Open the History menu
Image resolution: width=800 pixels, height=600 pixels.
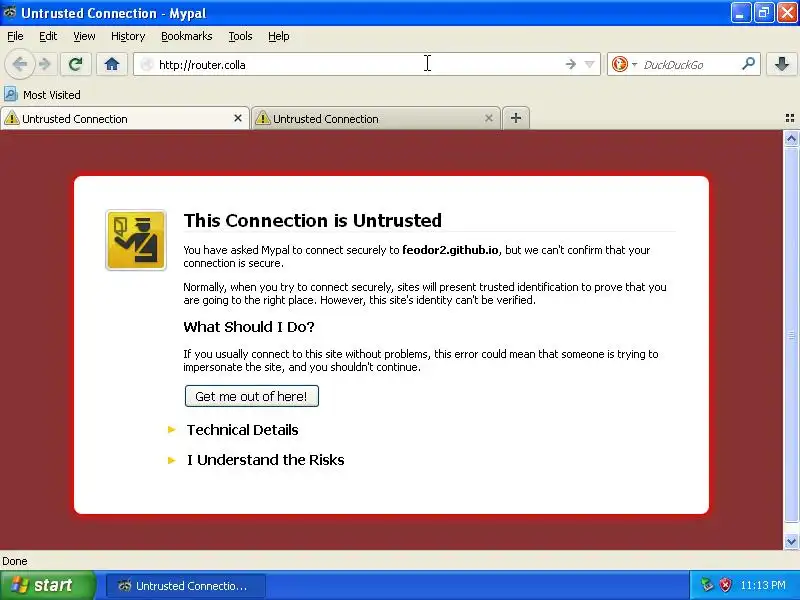[128, 36]
